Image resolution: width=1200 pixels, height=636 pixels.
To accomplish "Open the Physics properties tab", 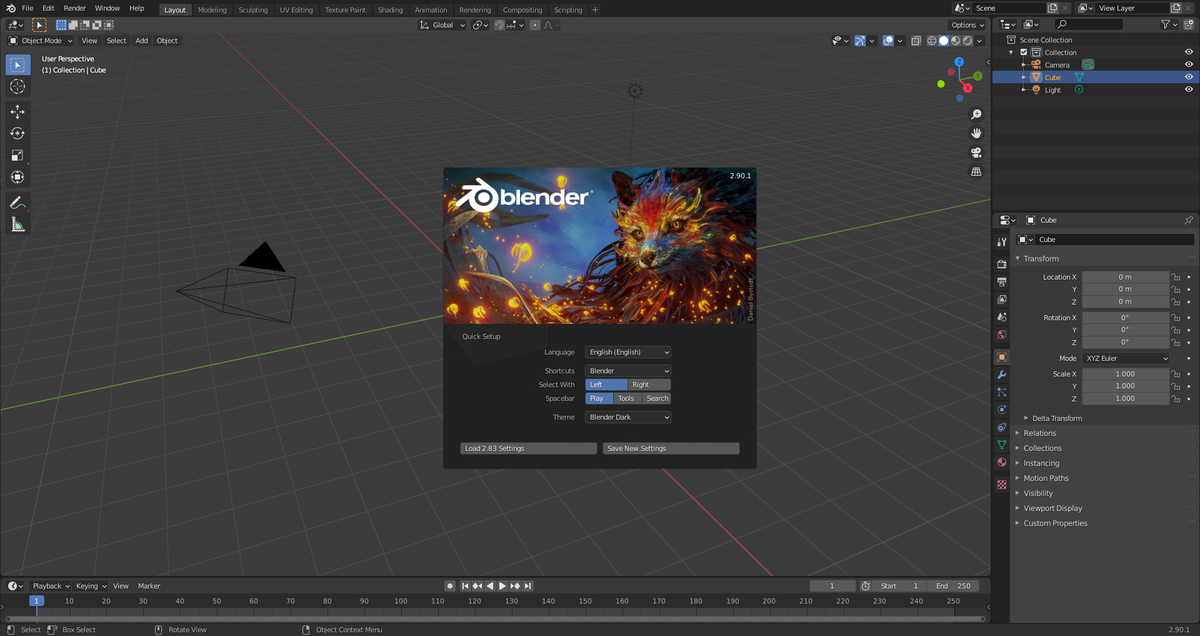I will pyautogui.click(x=1002, y=409).
